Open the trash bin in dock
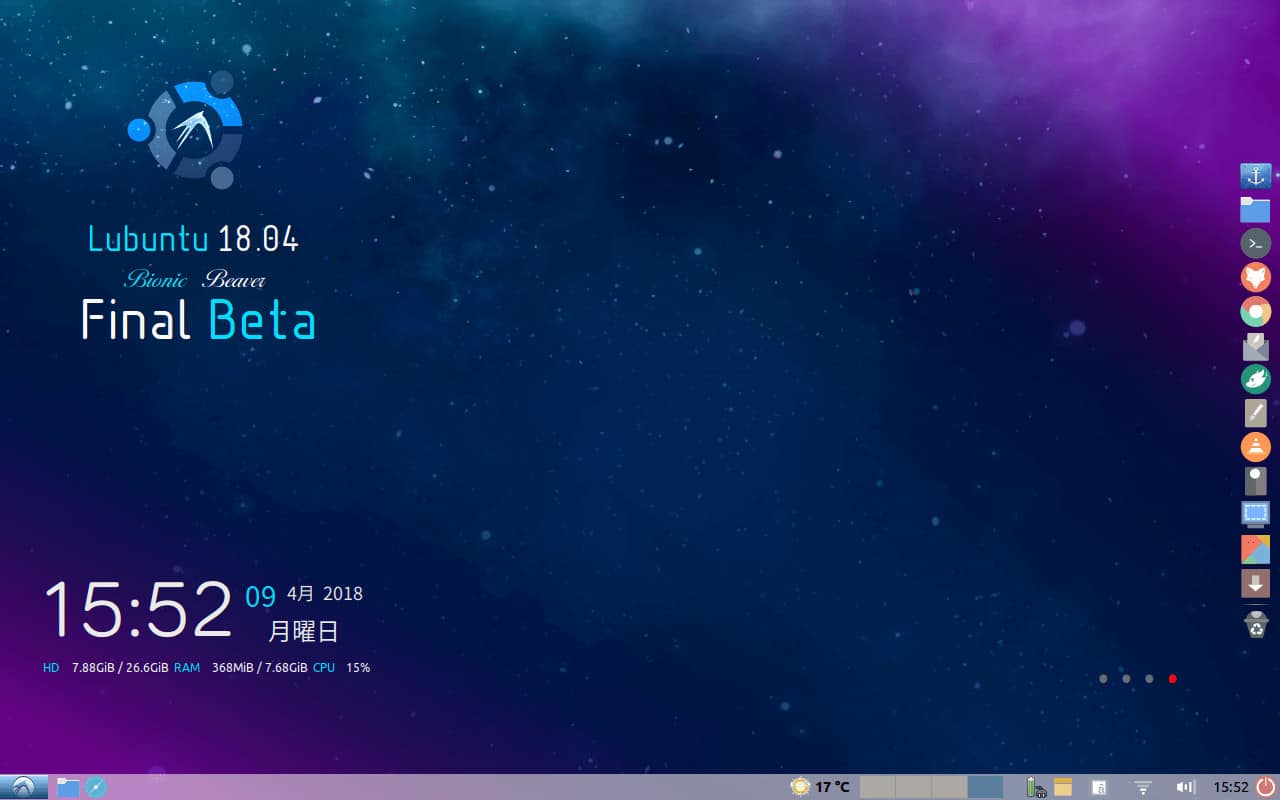 tap(1255, 624)
